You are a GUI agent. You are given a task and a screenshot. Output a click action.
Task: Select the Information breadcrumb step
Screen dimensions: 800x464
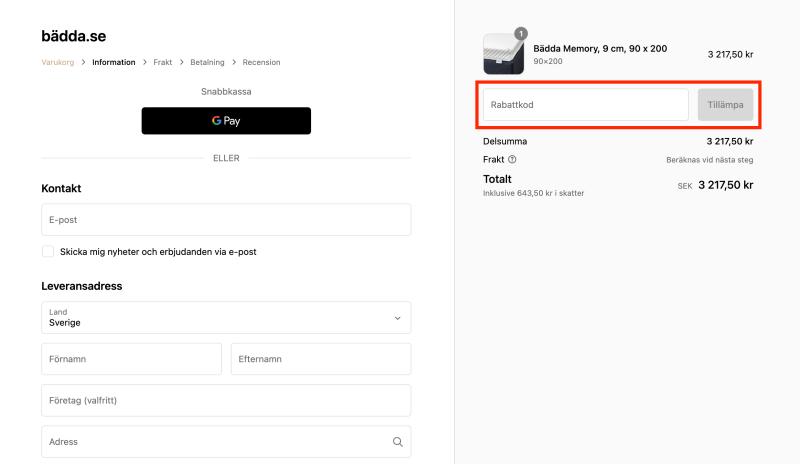[114, 62]
